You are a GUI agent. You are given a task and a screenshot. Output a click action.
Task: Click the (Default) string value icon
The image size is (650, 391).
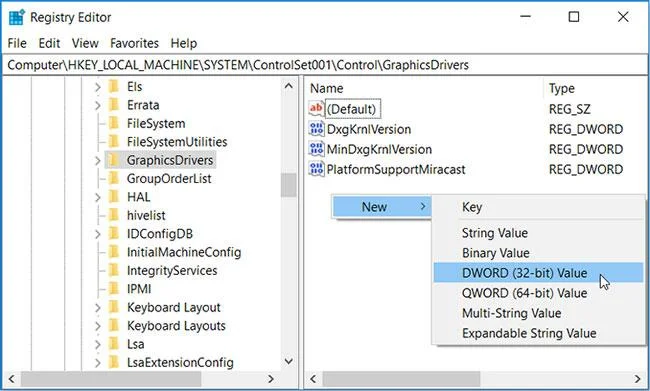pos(316,109)
